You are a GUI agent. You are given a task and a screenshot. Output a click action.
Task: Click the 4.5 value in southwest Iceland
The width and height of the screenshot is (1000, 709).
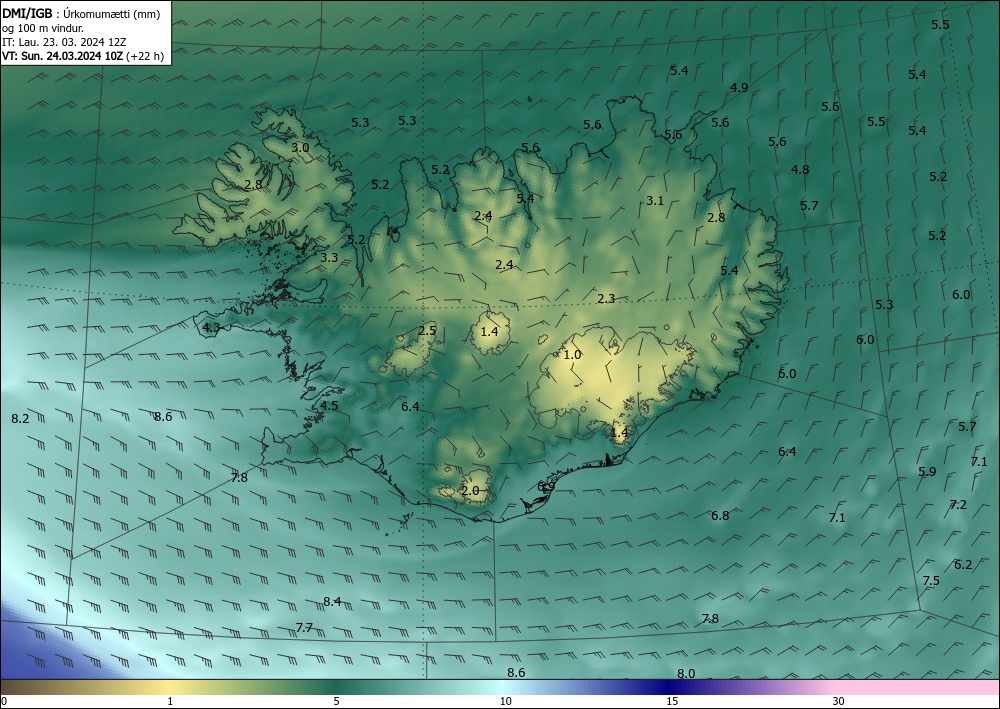coord(329,406)
